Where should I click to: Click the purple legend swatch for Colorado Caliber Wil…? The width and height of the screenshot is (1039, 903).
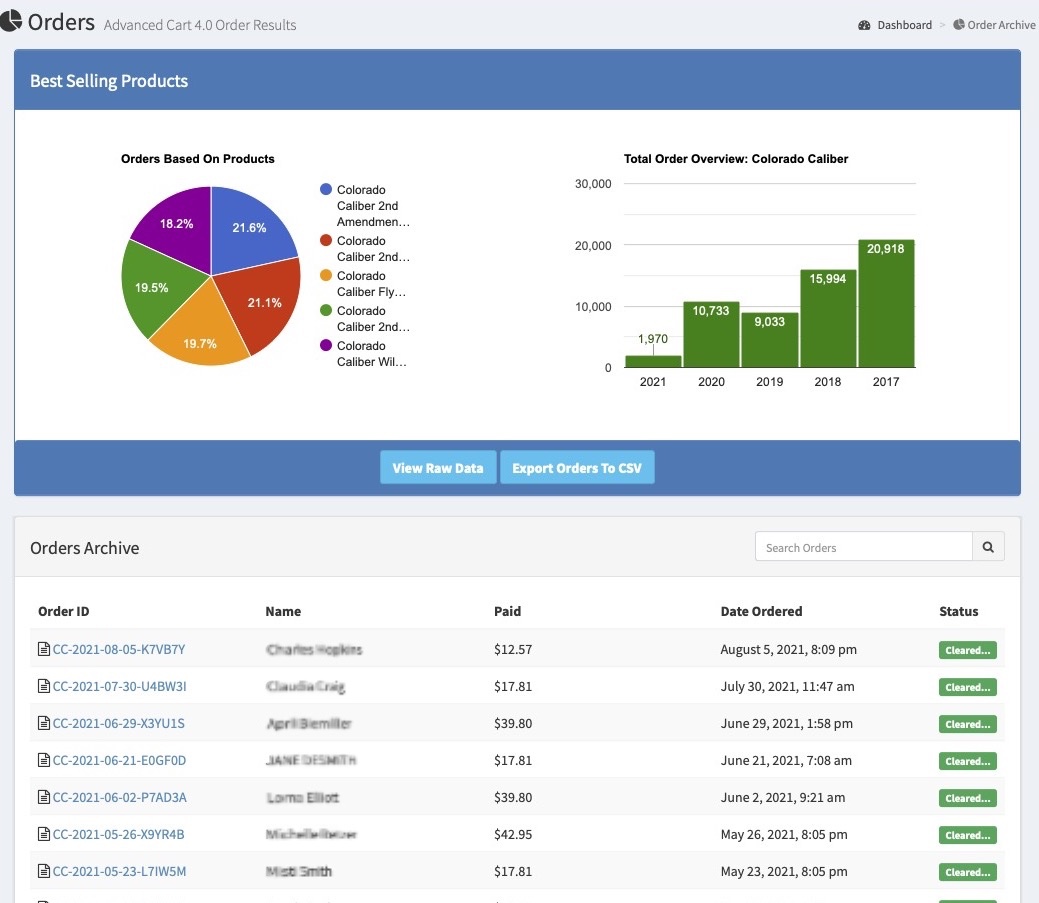tap(326, 345)
